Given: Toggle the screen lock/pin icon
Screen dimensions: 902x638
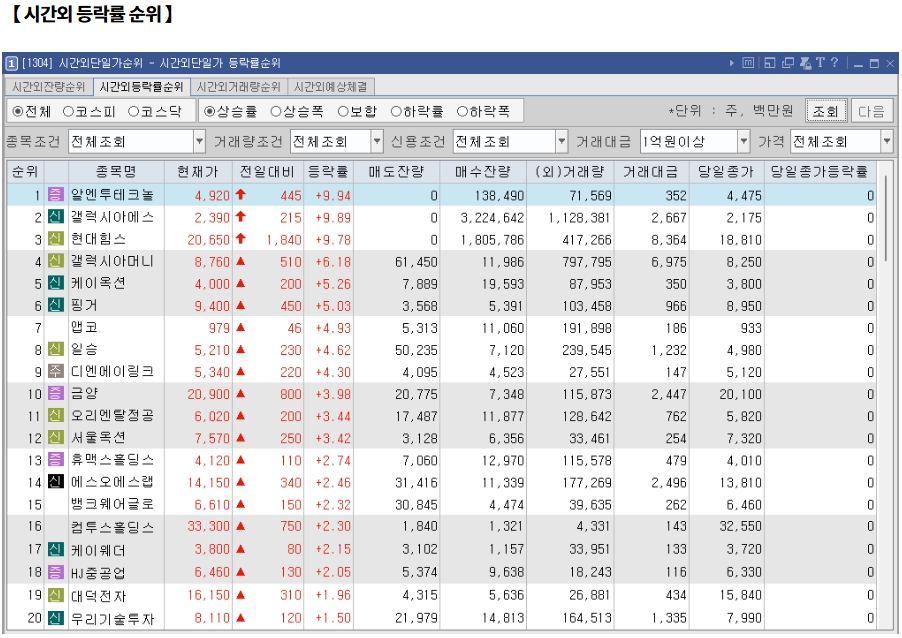Looking at the screenshot, I should (x=805, y=62).
